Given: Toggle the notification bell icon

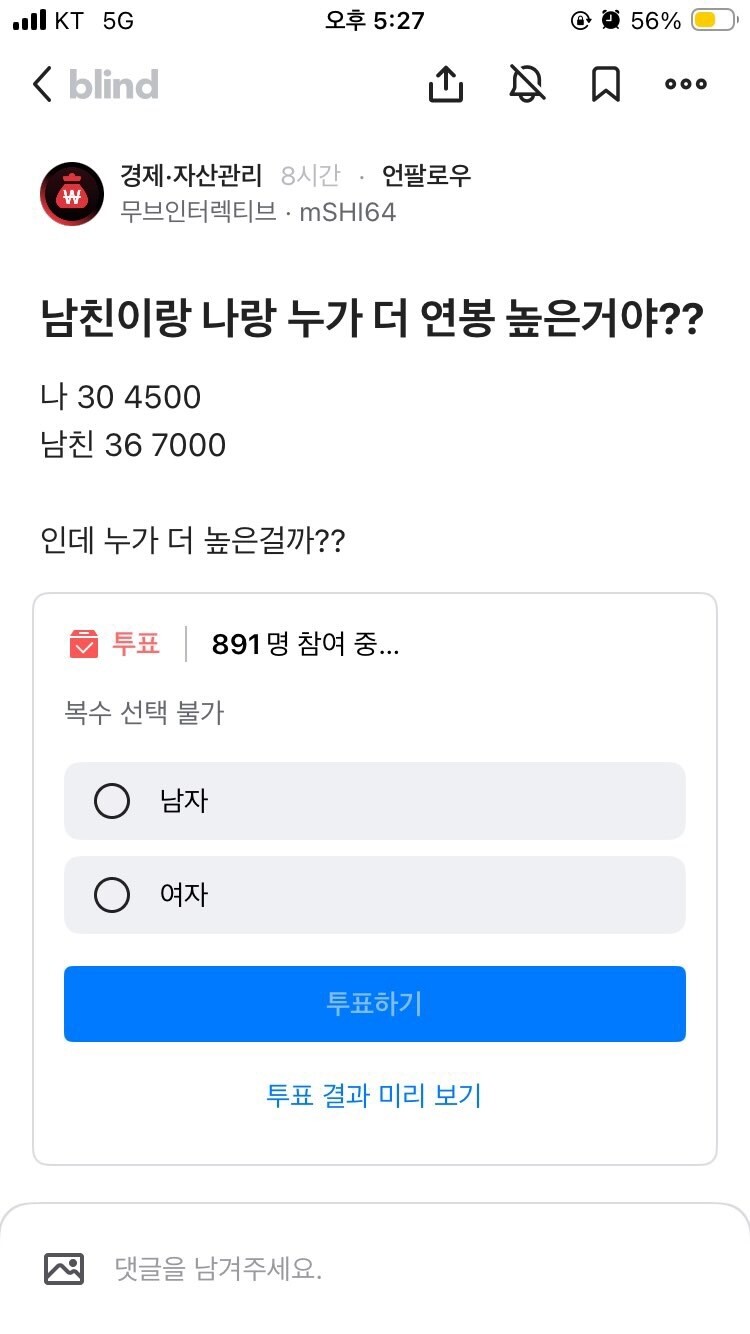Looking at the screenshot, I should (x=527, y=85).
